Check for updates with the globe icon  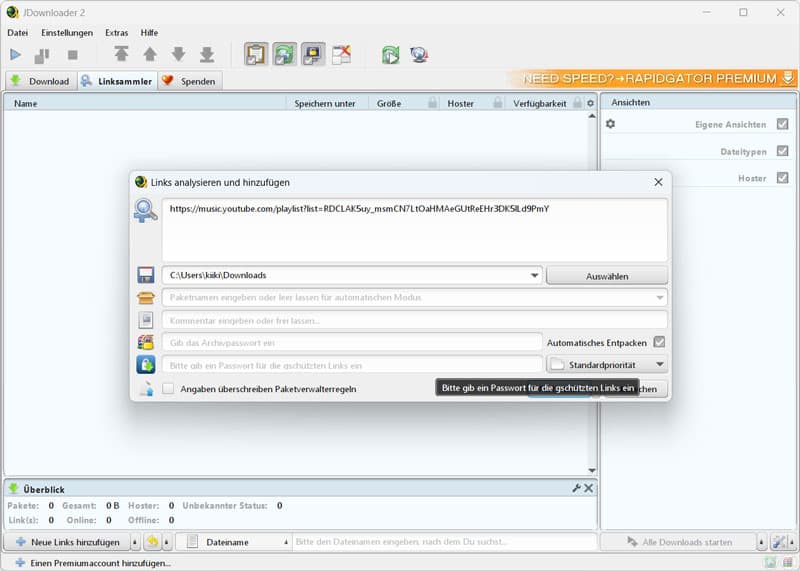point(419,55)
